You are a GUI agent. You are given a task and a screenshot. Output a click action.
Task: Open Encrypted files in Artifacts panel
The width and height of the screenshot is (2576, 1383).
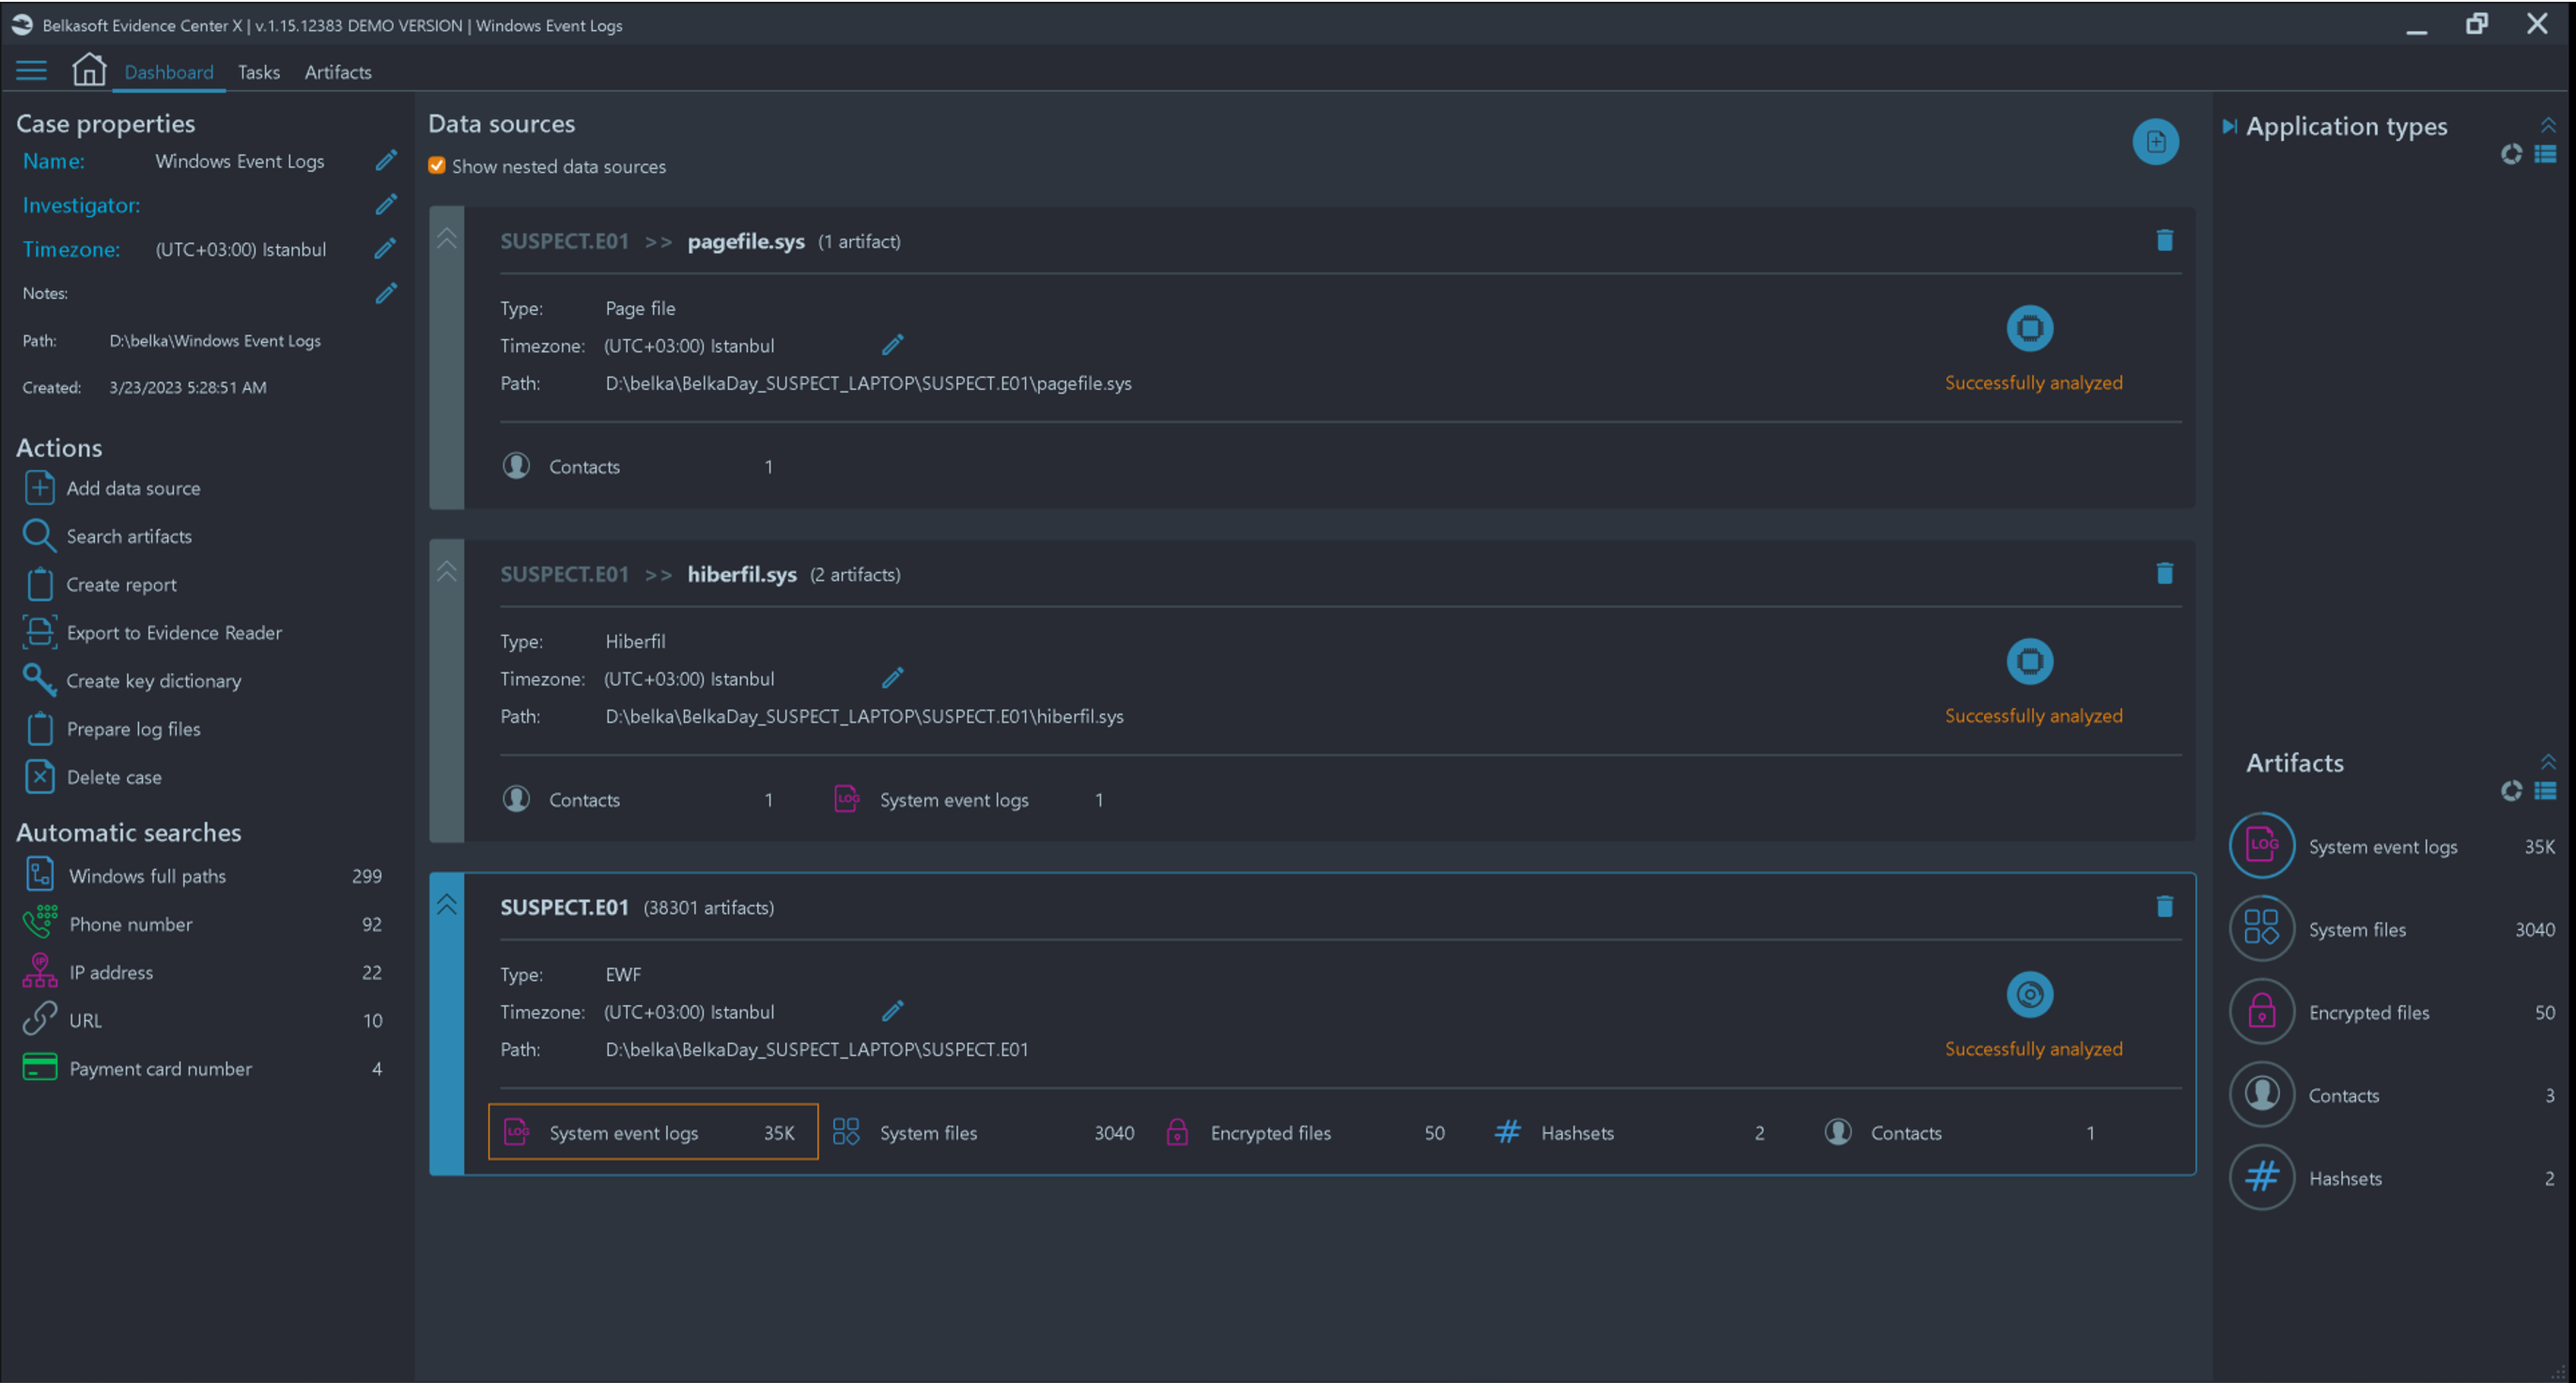click(2392, 1012)
